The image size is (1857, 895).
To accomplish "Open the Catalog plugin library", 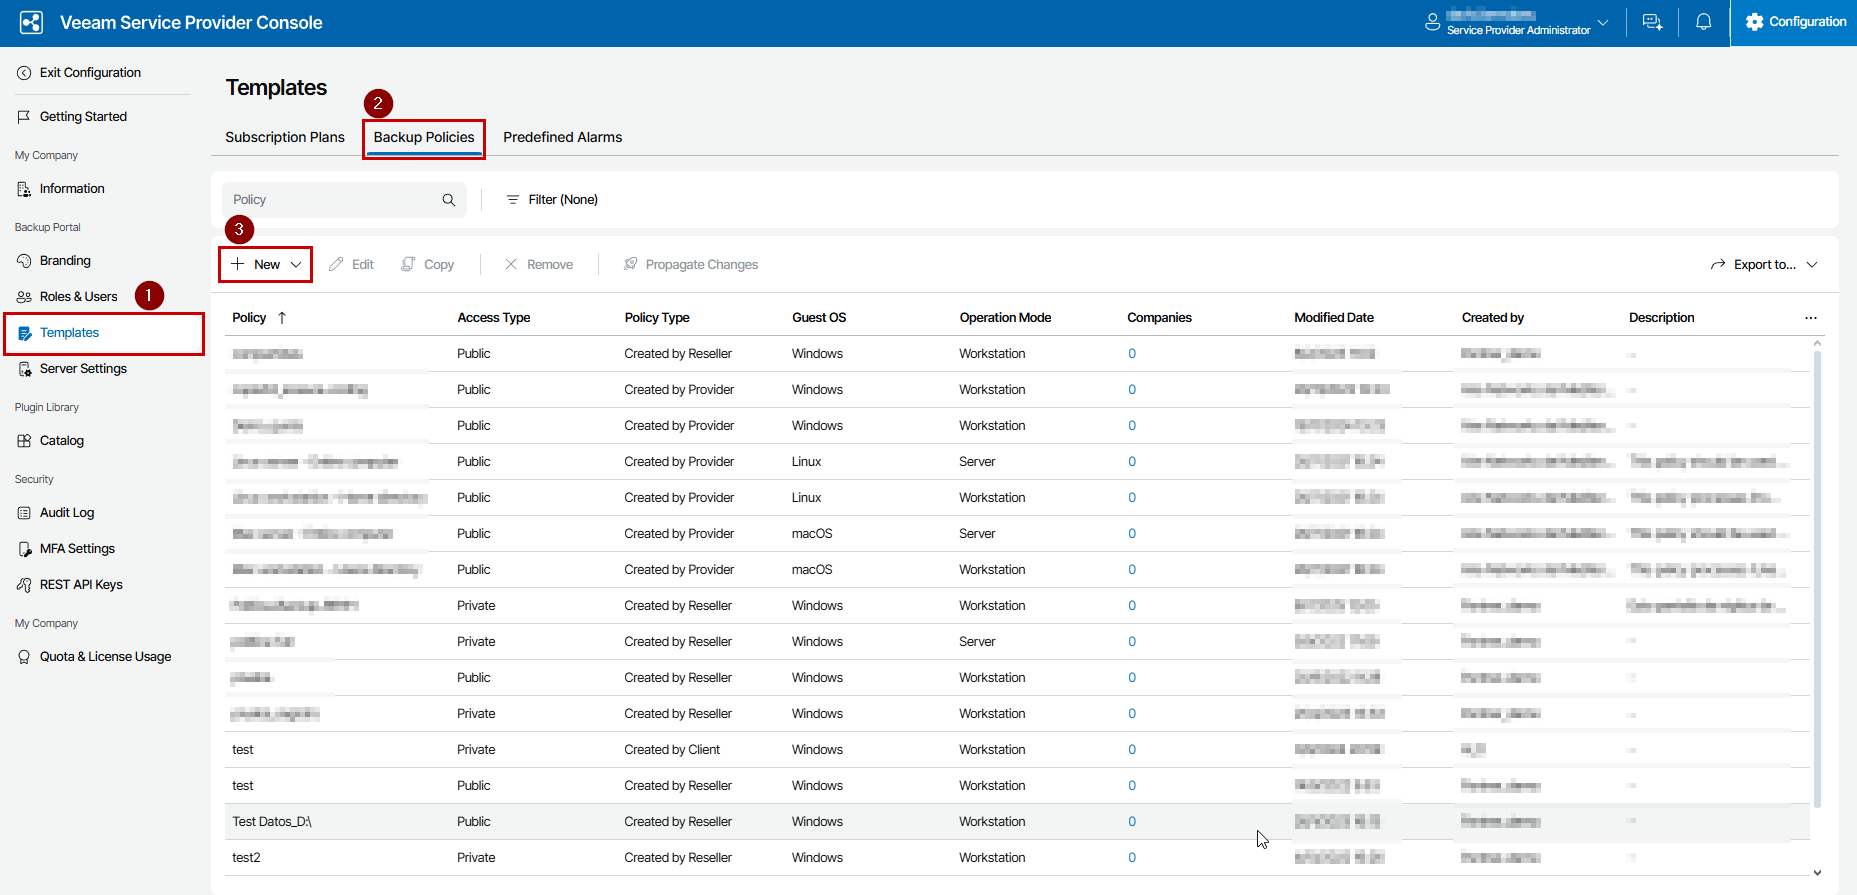I will [x=61, y=441].
